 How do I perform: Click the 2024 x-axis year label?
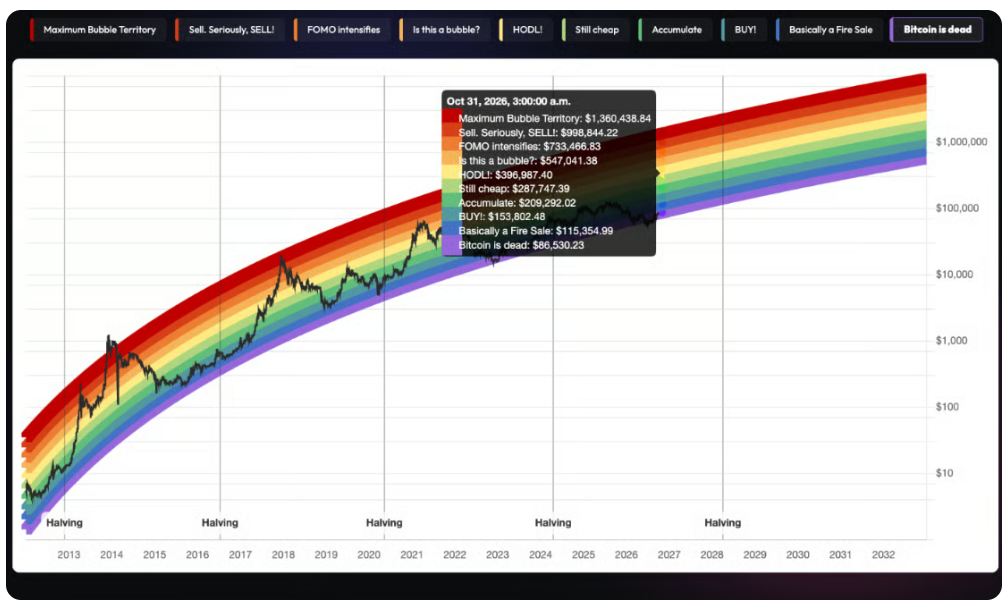pyautogui.click(x=541, y=554)
